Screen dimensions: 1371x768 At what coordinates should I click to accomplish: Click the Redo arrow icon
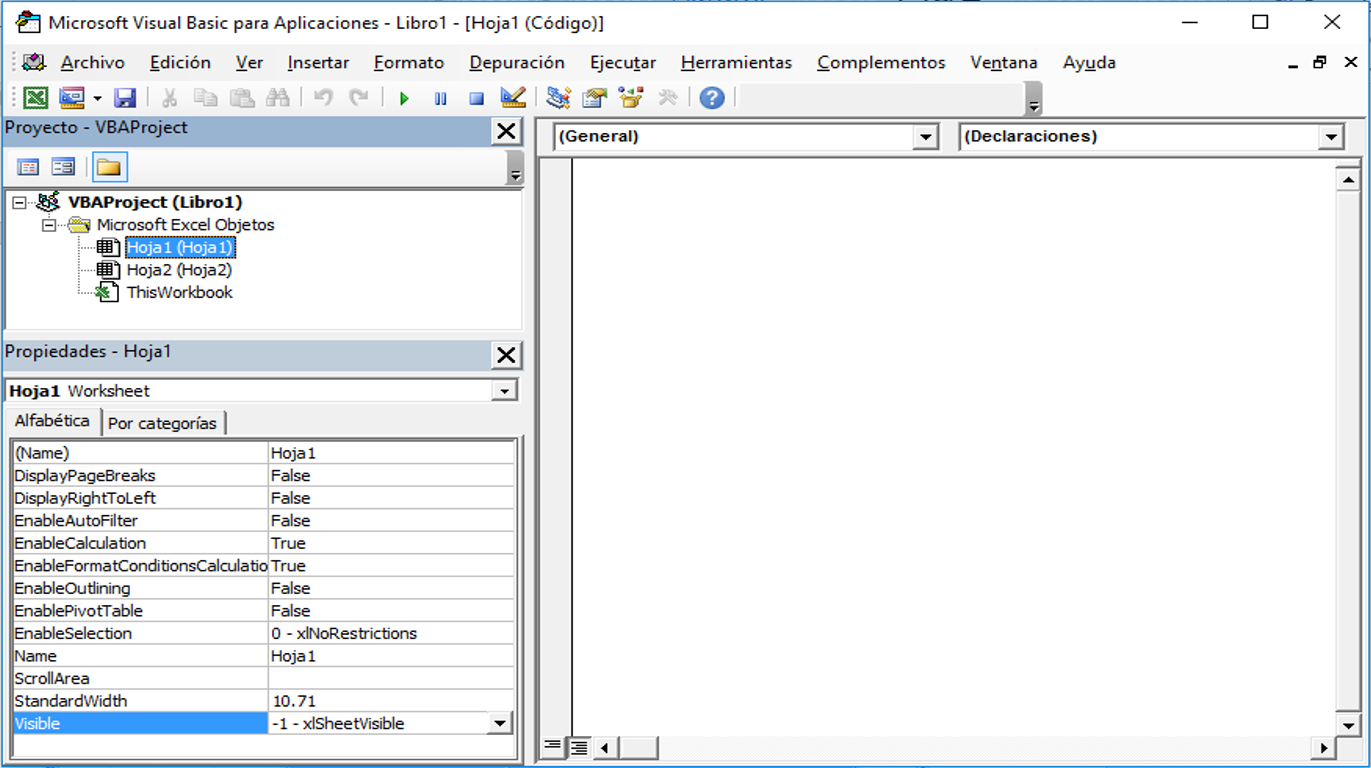[358, 98]
